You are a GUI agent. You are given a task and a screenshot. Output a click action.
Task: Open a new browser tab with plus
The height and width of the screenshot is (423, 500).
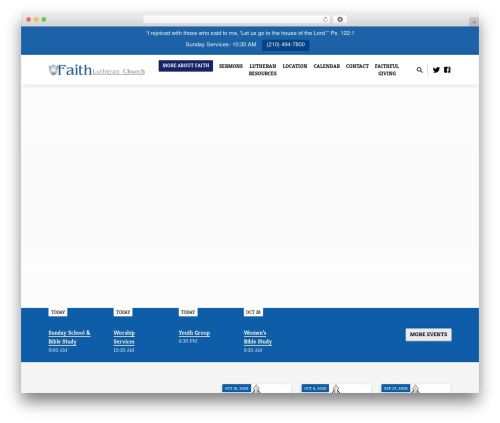tap(474, 22)
